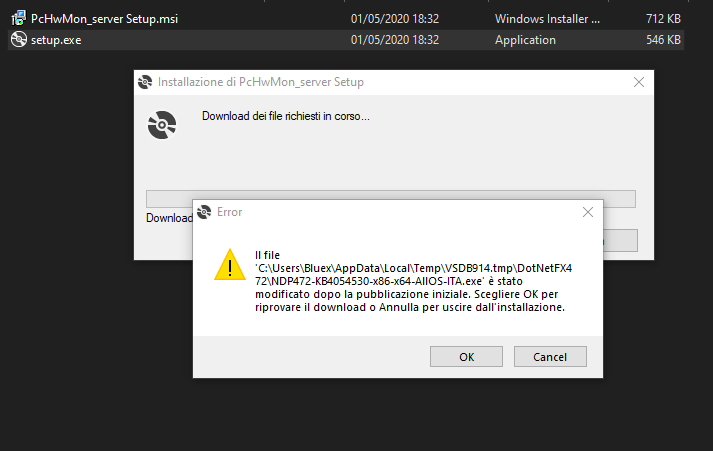Close the Installazione di PcHwMon_server Setup window

coord(637,83)
